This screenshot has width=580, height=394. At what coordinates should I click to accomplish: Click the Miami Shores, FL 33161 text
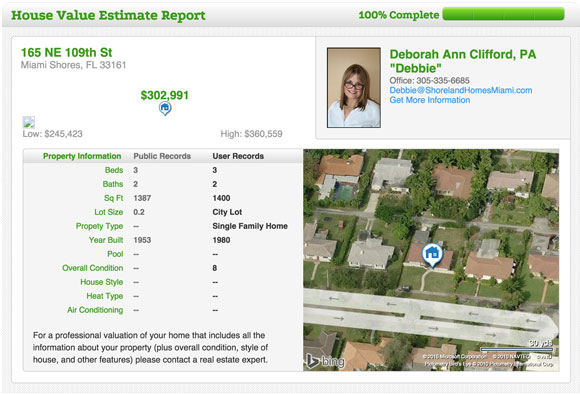(x=73, y=65)
